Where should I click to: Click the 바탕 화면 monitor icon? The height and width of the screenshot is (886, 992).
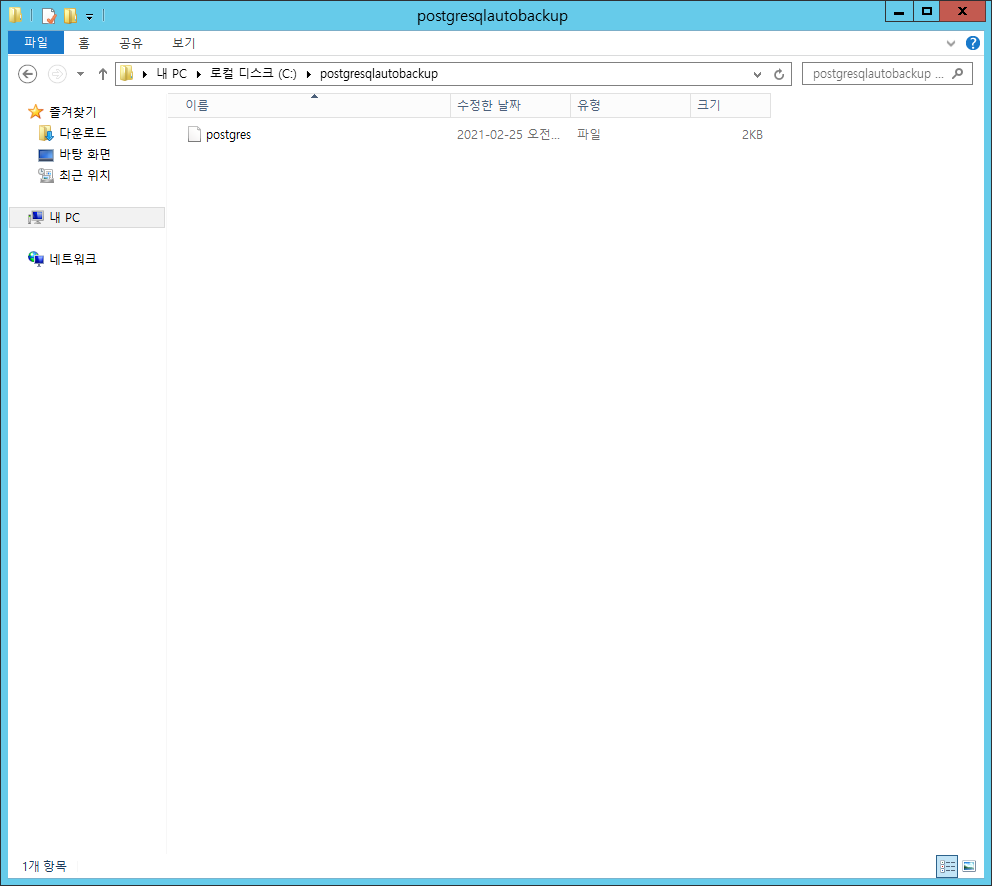pos(46,154)
